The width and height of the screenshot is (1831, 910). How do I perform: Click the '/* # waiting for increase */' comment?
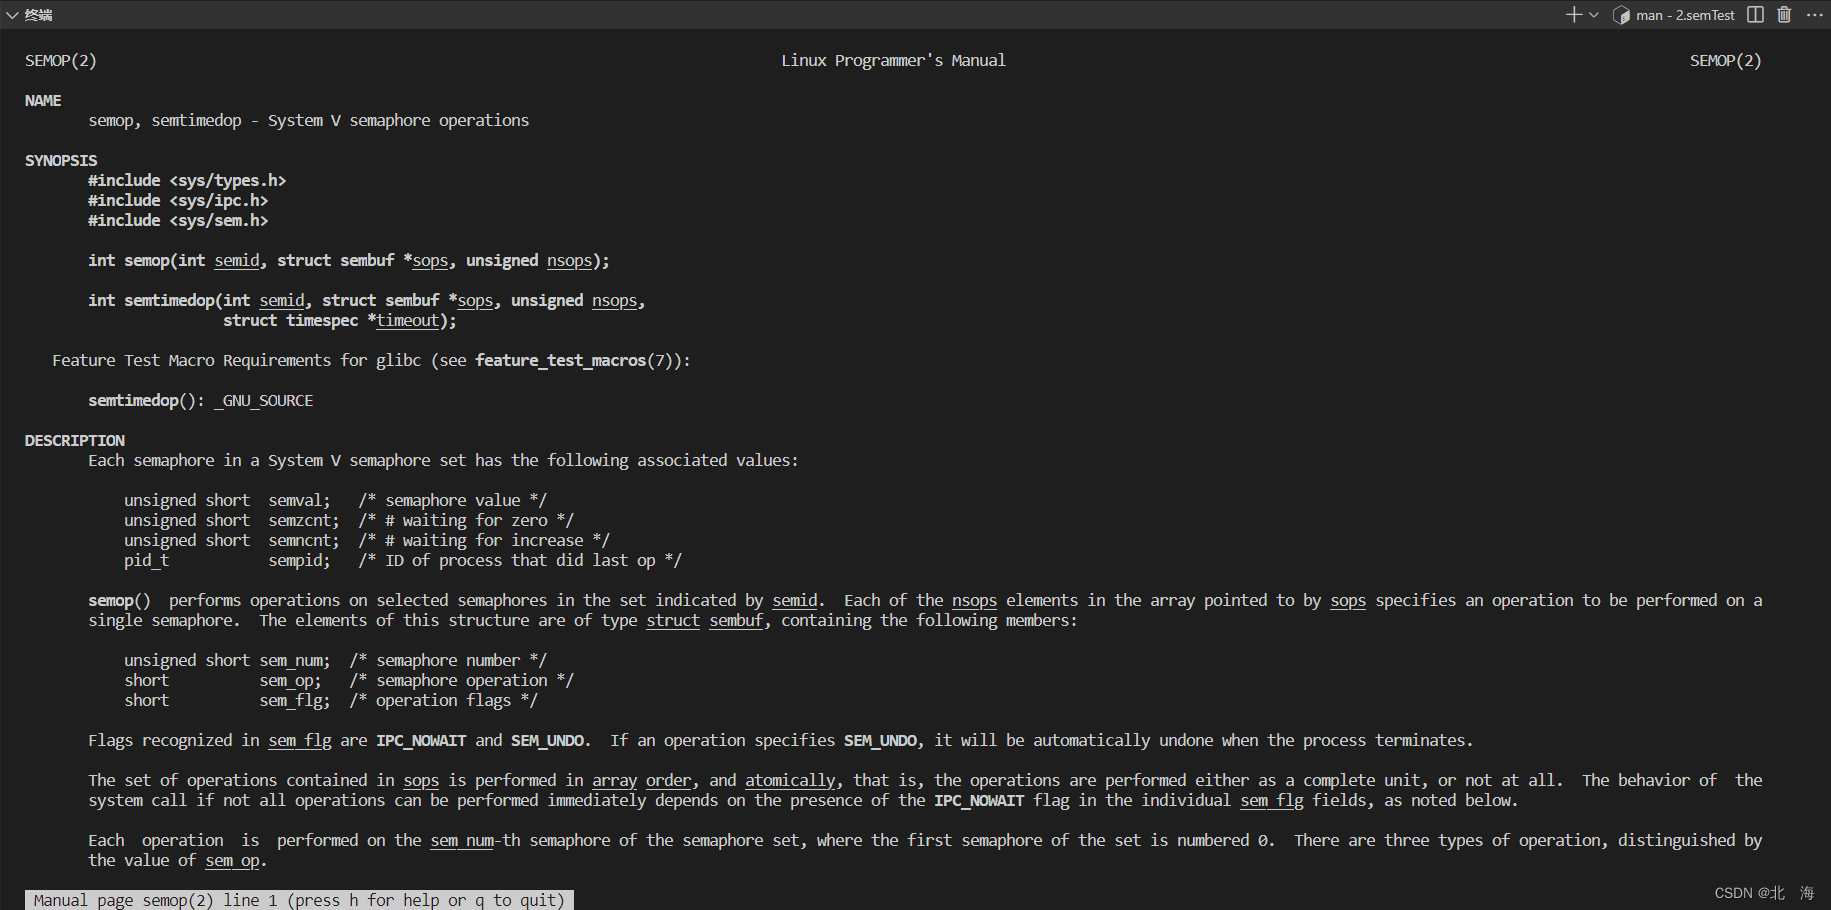pyautogui.click(x=484, y=541)
